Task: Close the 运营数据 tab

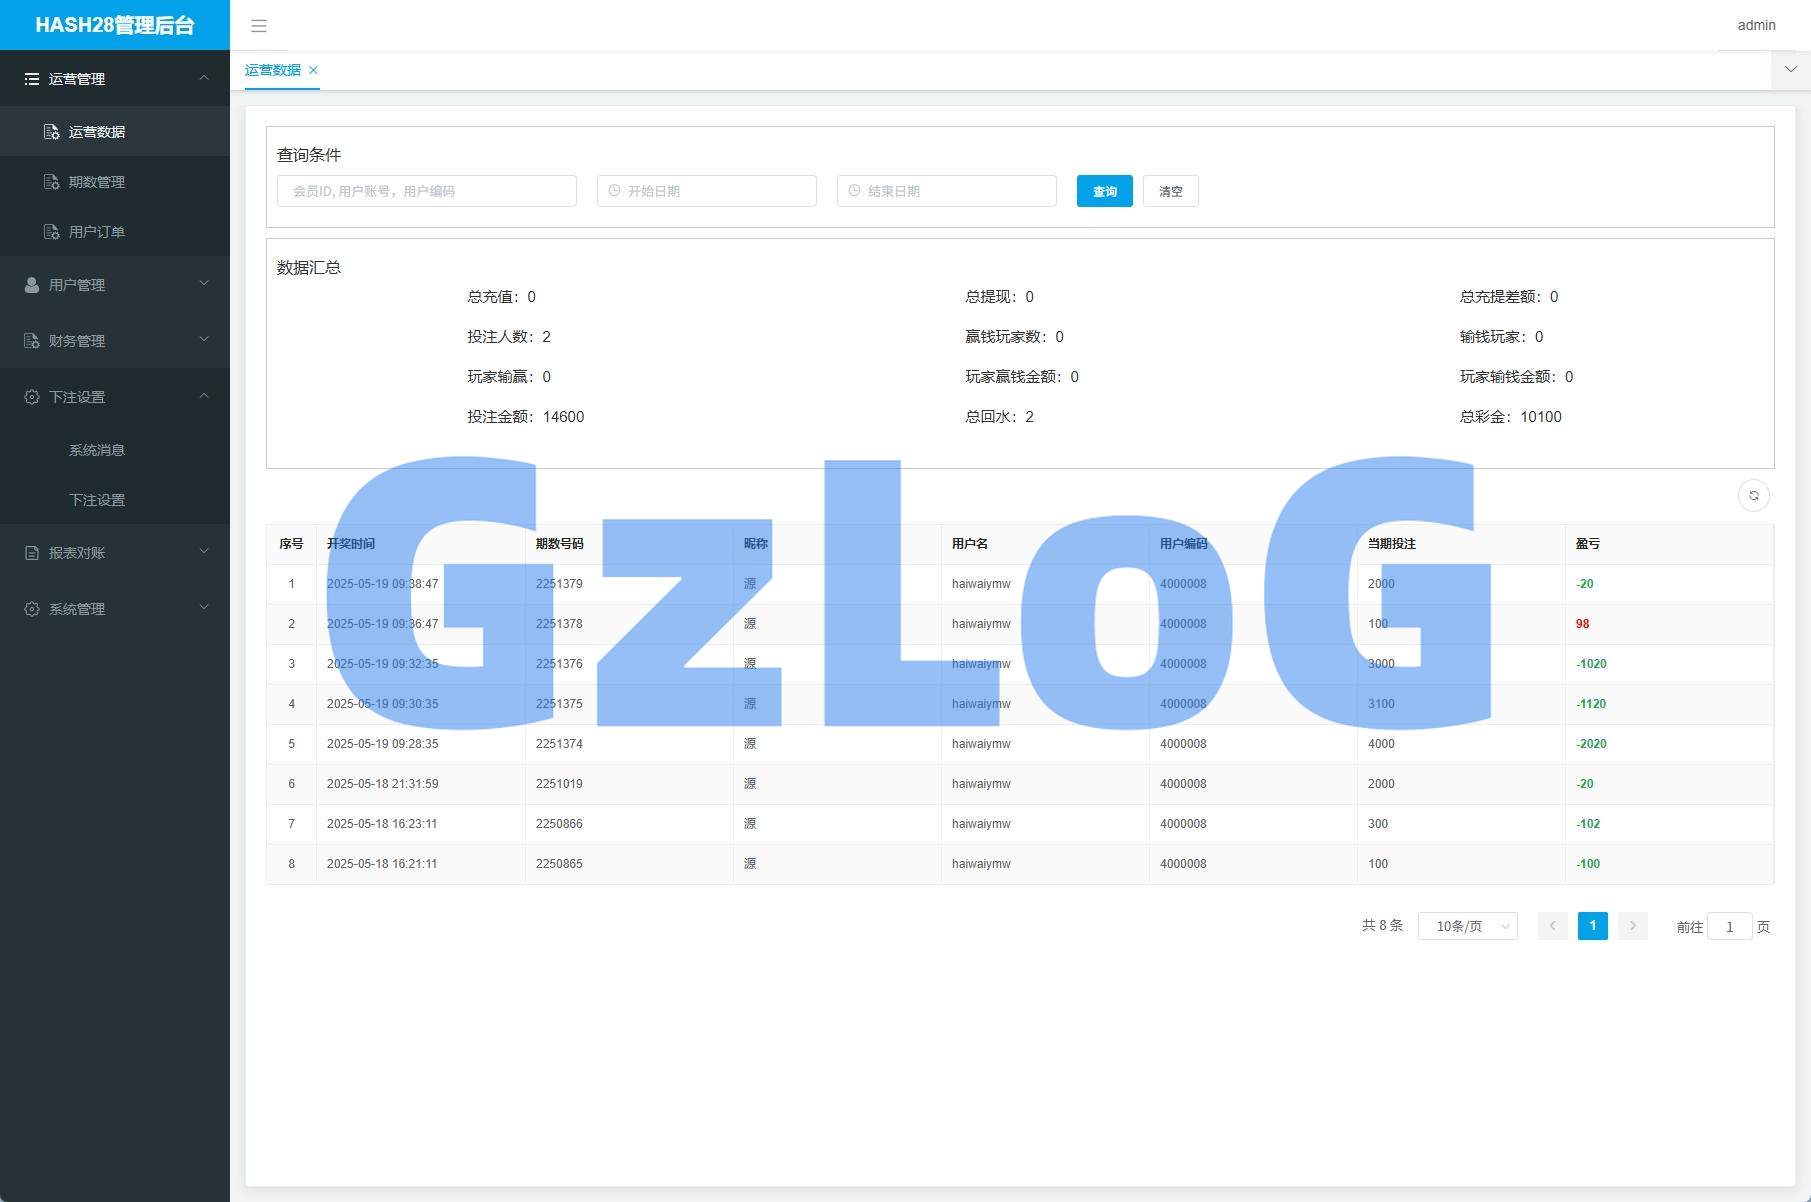Action: tap(313, 70)
